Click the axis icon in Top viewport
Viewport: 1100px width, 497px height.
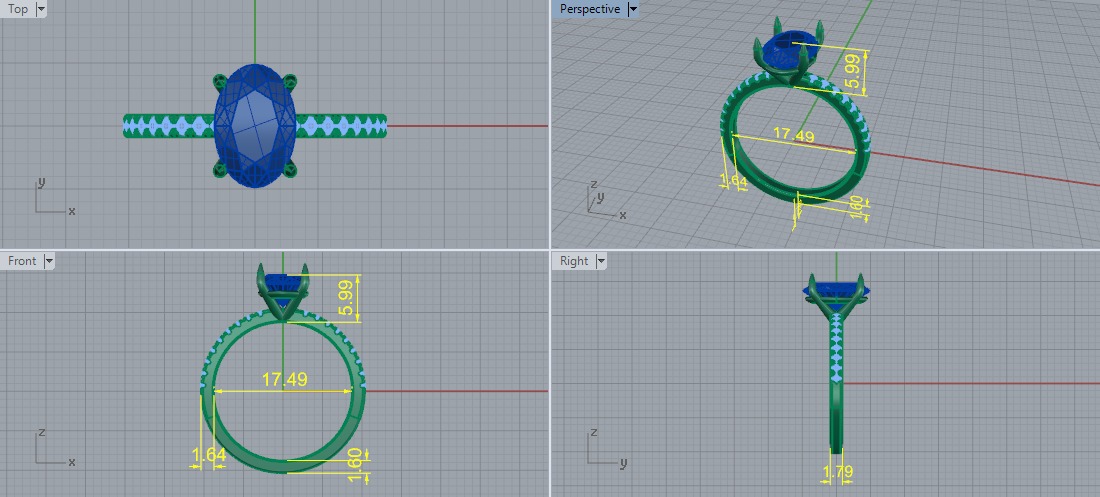pos(55,196)
